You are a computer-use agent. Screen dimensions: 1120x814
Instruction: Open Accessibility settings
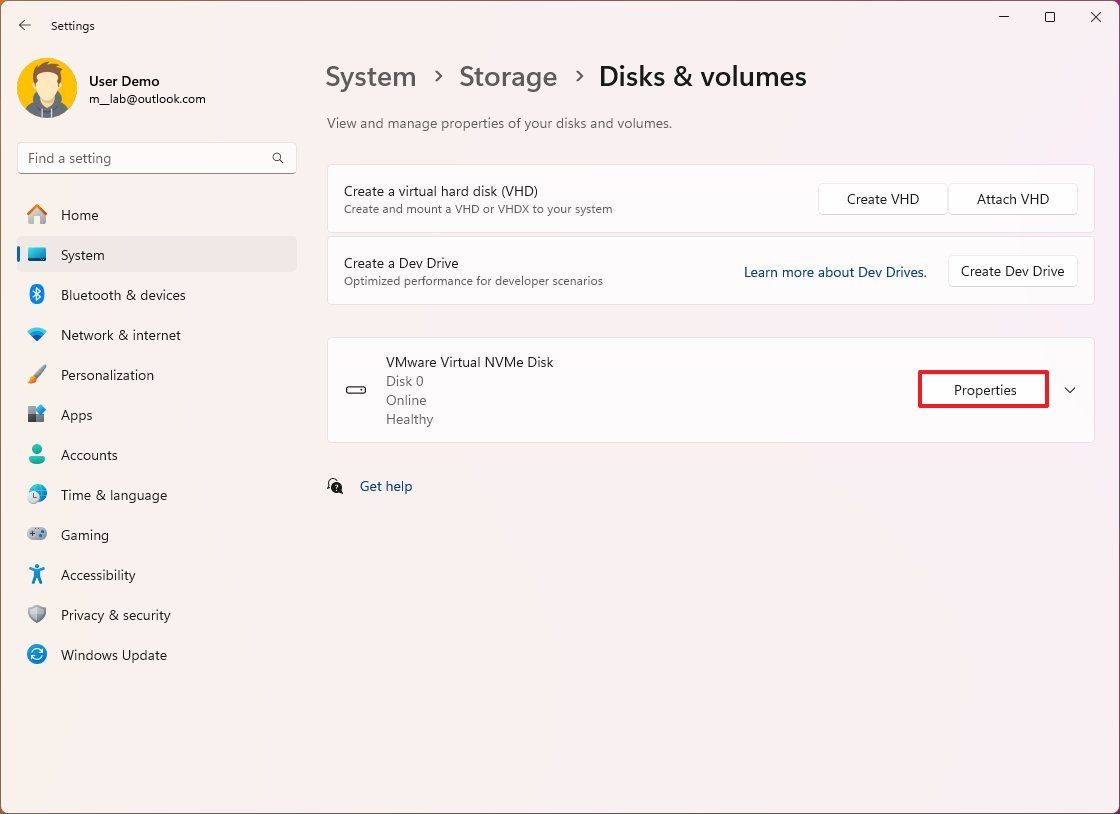[97, 575]
